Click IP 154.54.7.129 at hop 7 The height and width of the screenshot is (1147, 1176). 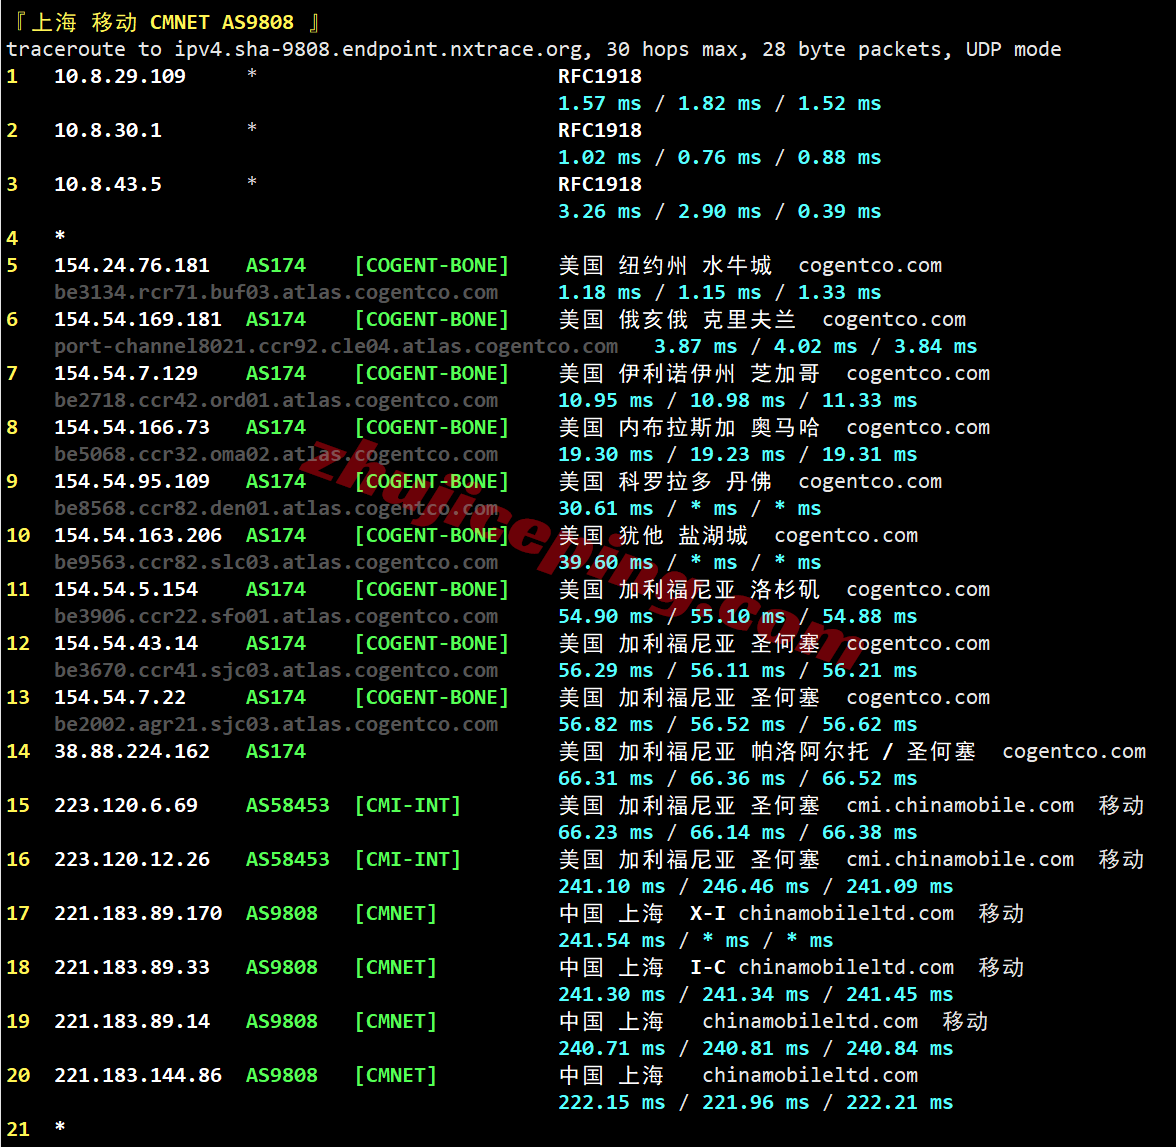(126, 374)
